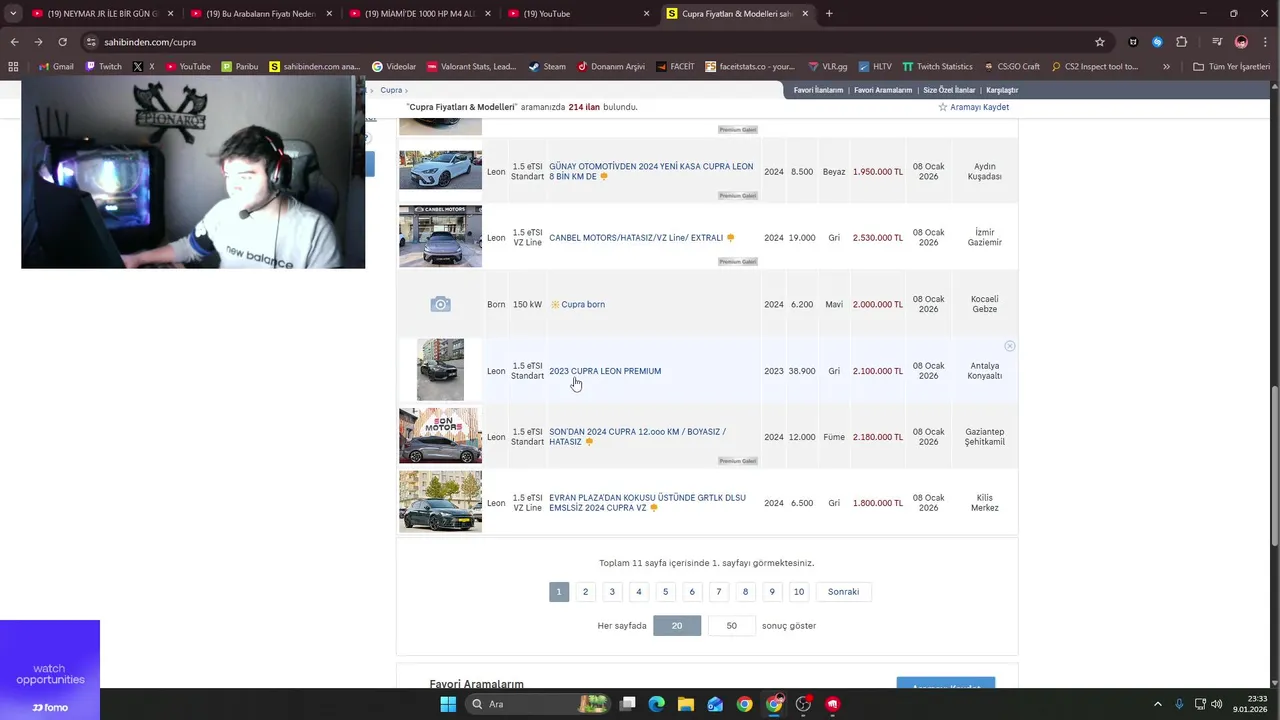Show 50 results per page

pos(732,626)
